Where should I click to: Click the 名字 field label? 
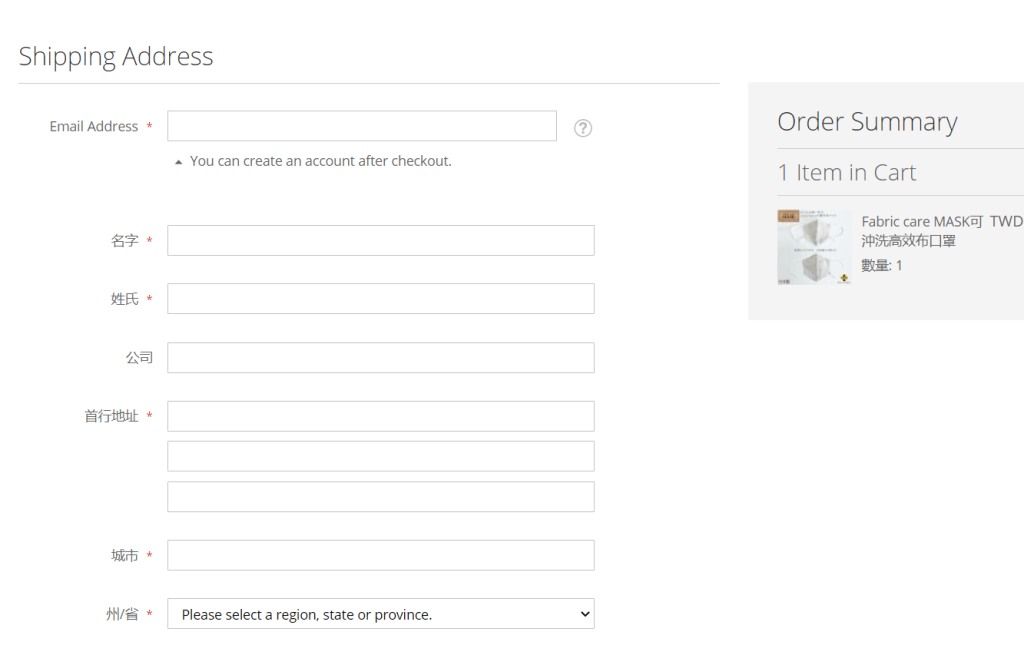click(x=125, y=241)
